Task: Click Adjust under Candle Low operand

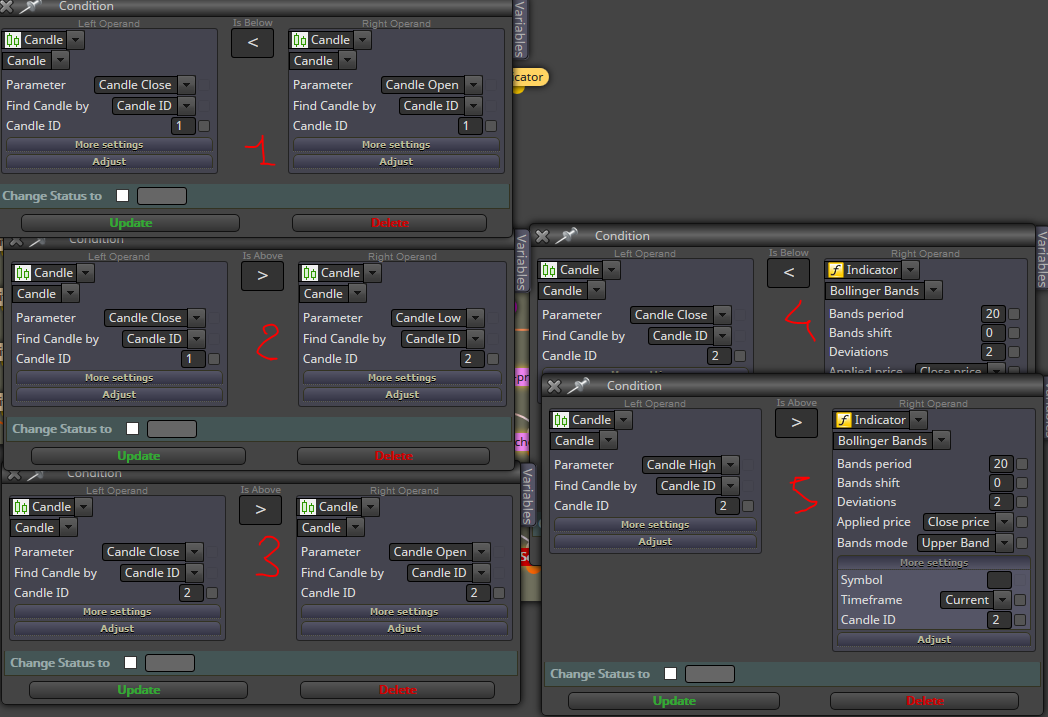Action: click(402, 395)
